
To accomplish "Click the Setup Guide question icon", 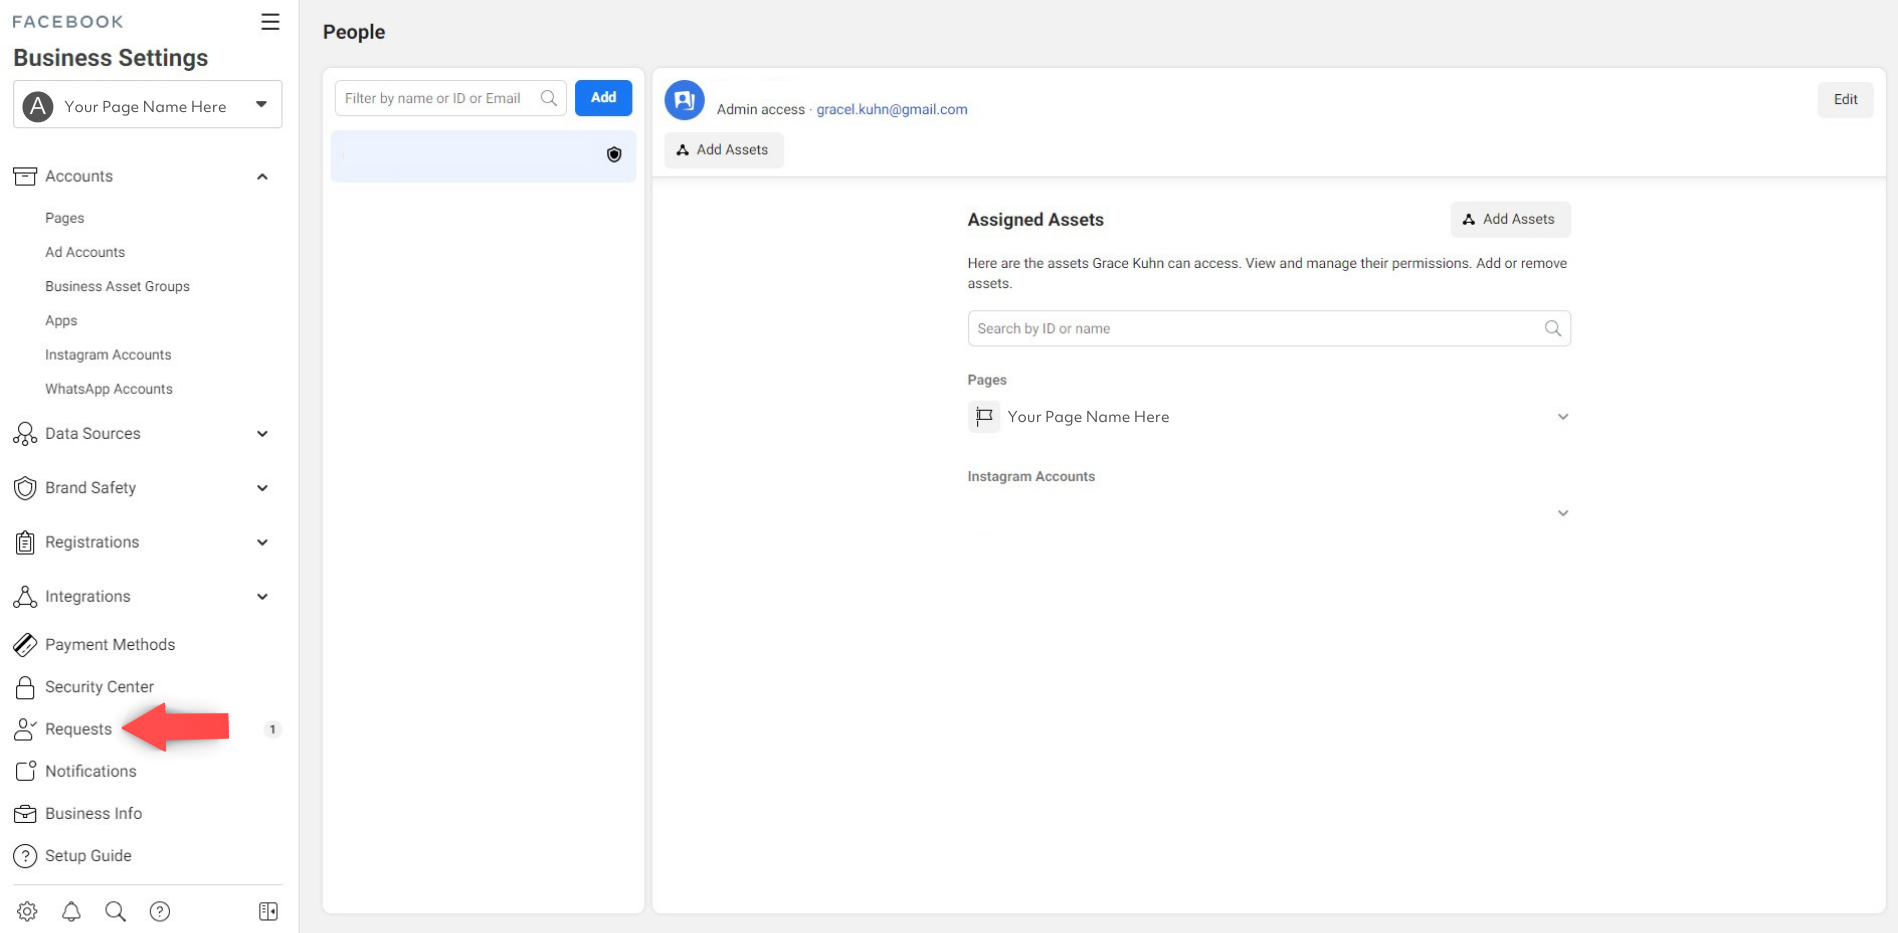I will (25, 856).
